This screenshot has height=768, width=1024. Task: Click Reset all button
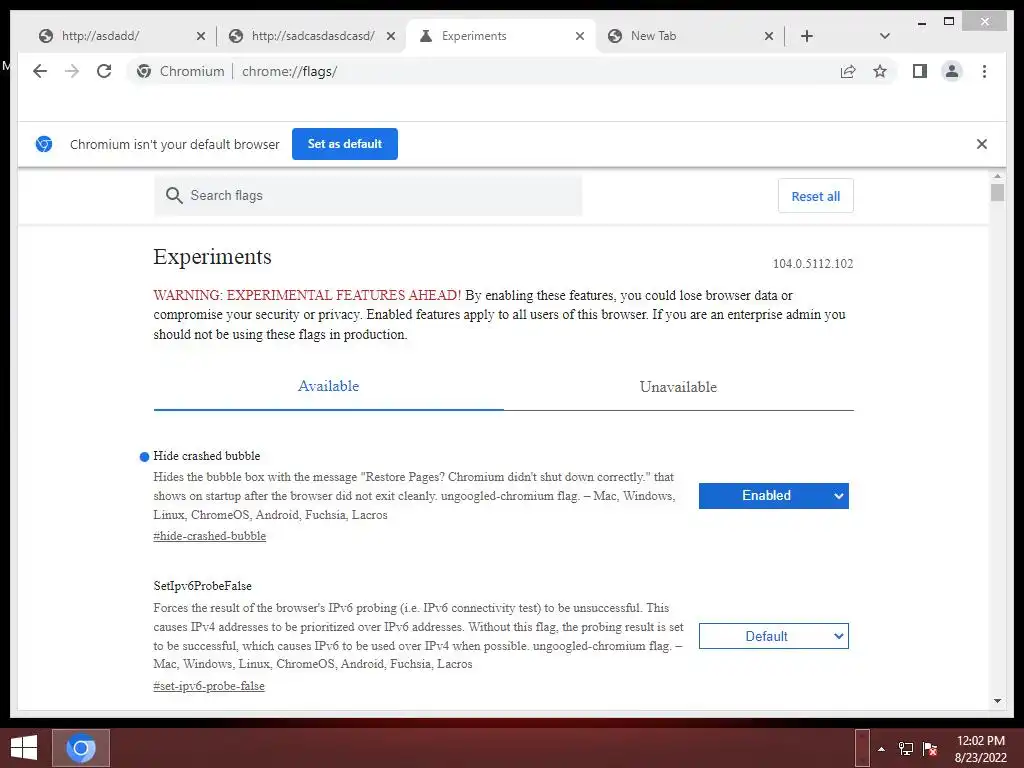[x=816, y=196]
